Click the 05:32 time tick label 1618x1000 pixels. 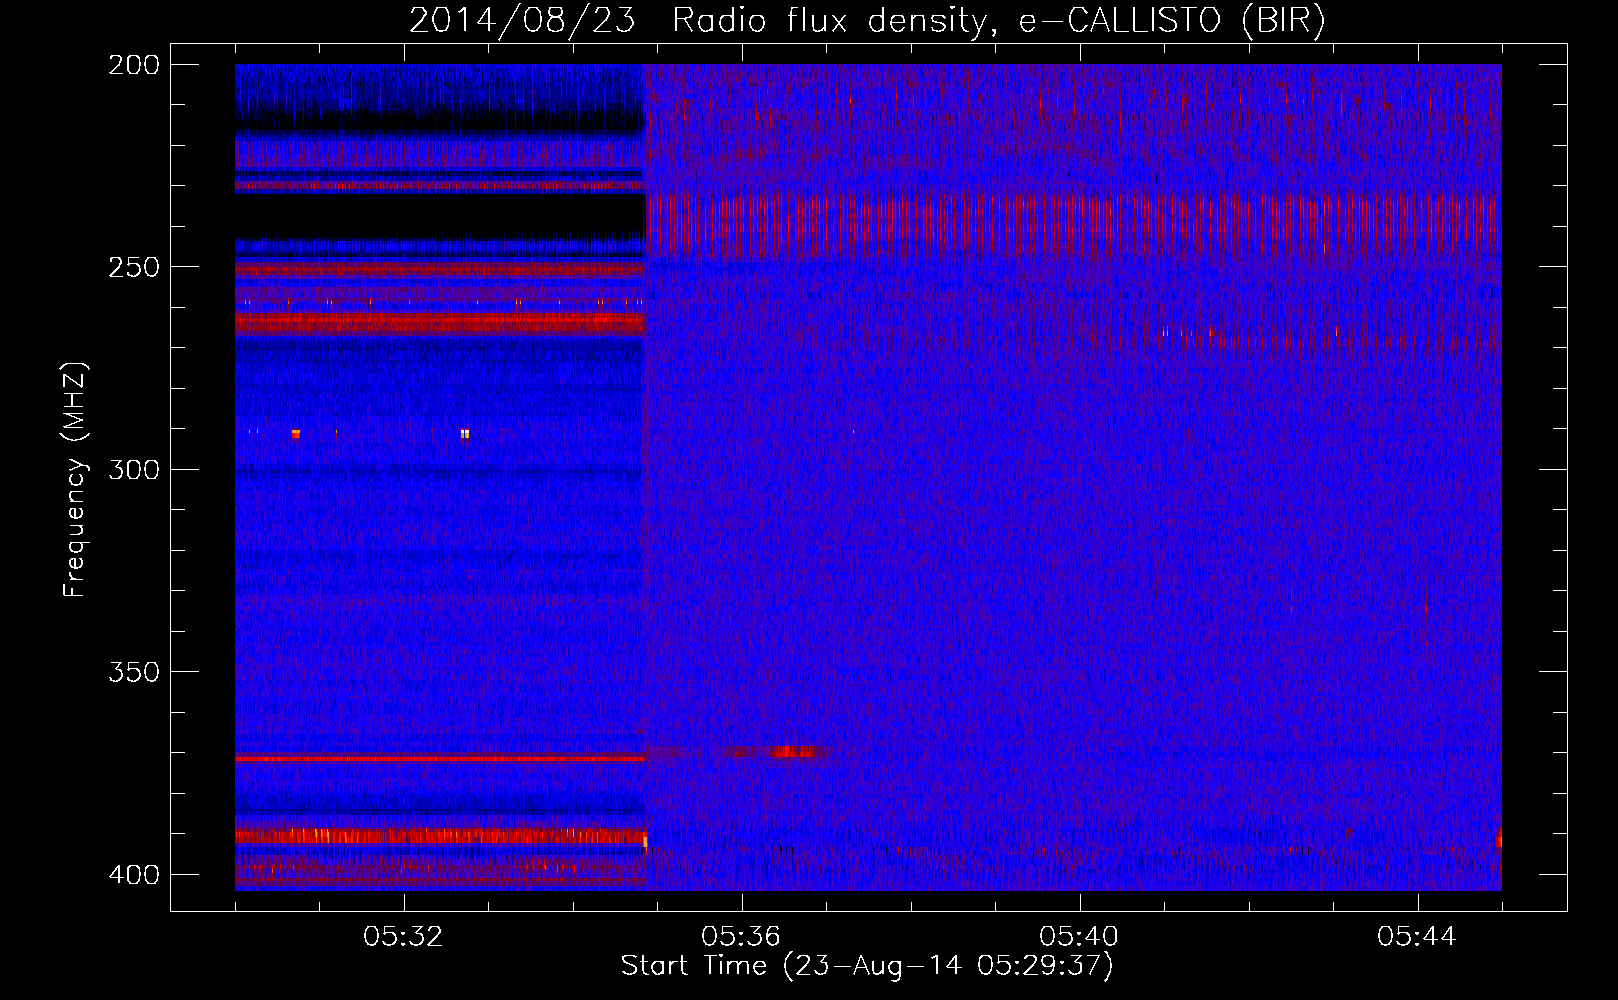point(404,937)
